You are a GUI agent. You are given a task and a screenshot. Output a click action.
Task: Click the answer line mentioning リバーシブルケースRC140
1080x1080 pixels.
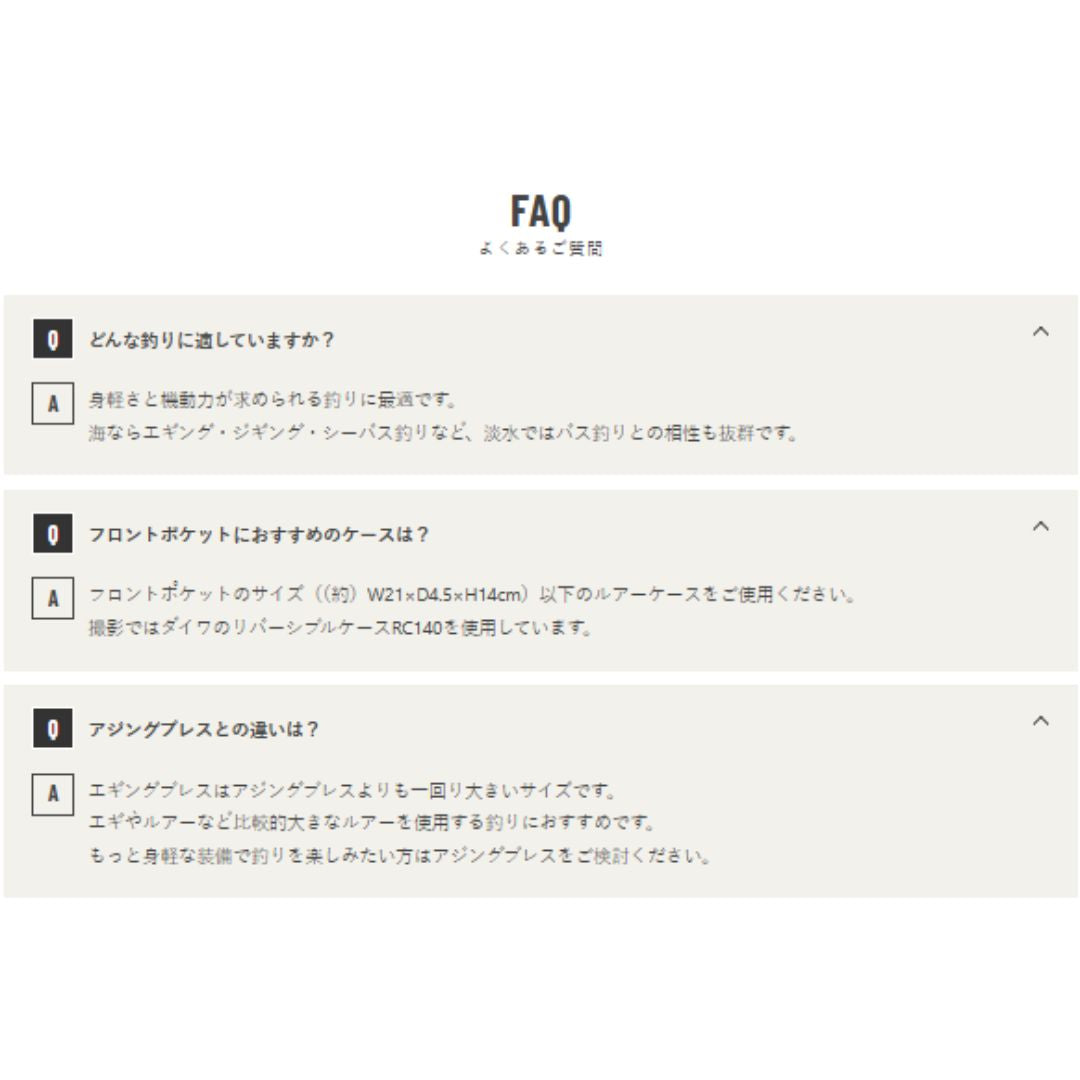point(340,628)
